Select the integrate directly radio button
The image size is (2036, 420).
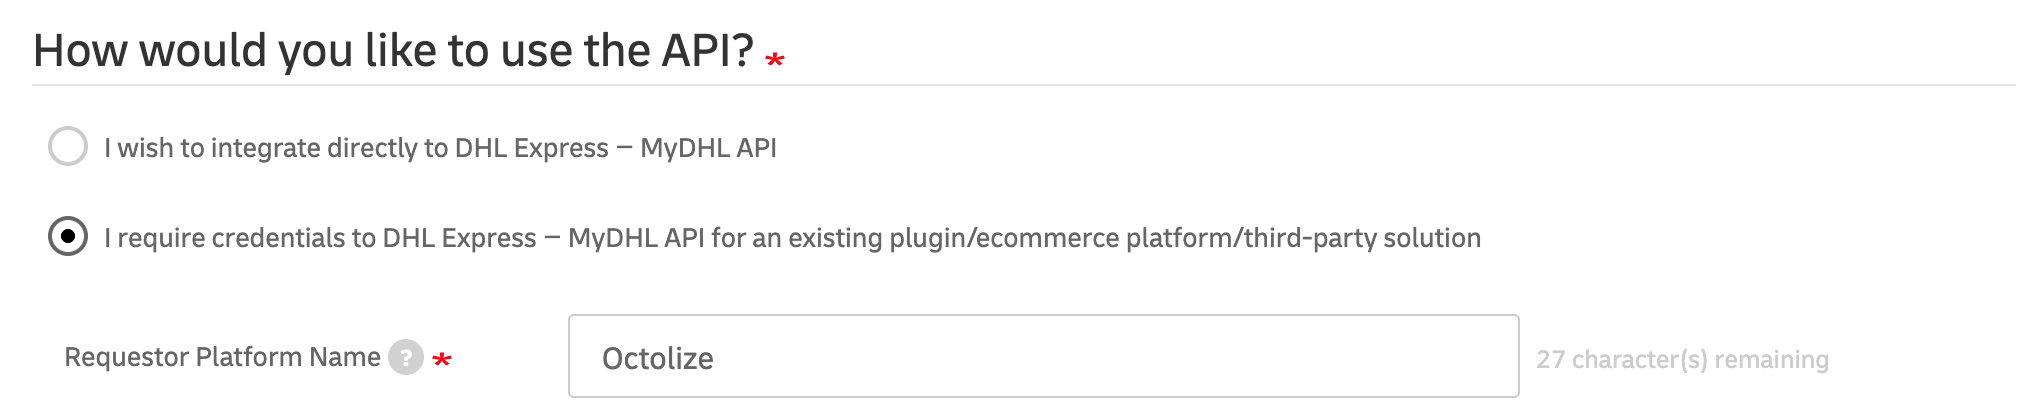(68, 147)
